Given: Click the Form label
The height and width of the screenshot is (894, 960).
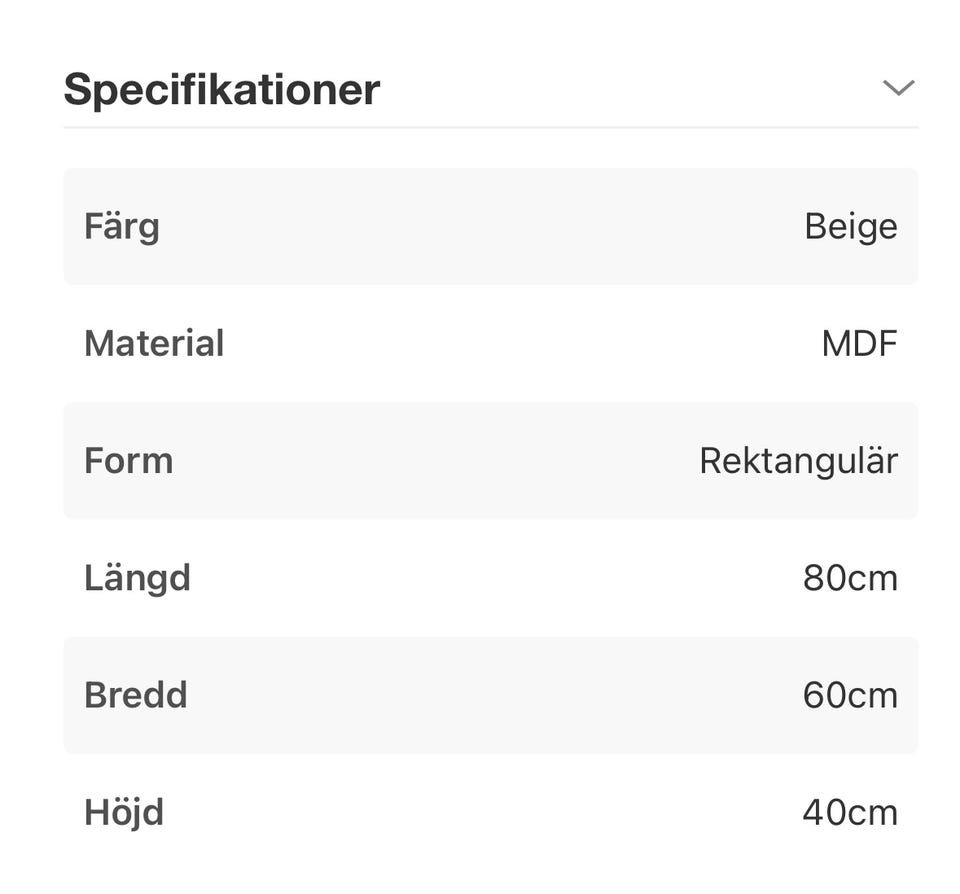Looking at the screenshot, I should coord(129,460).
